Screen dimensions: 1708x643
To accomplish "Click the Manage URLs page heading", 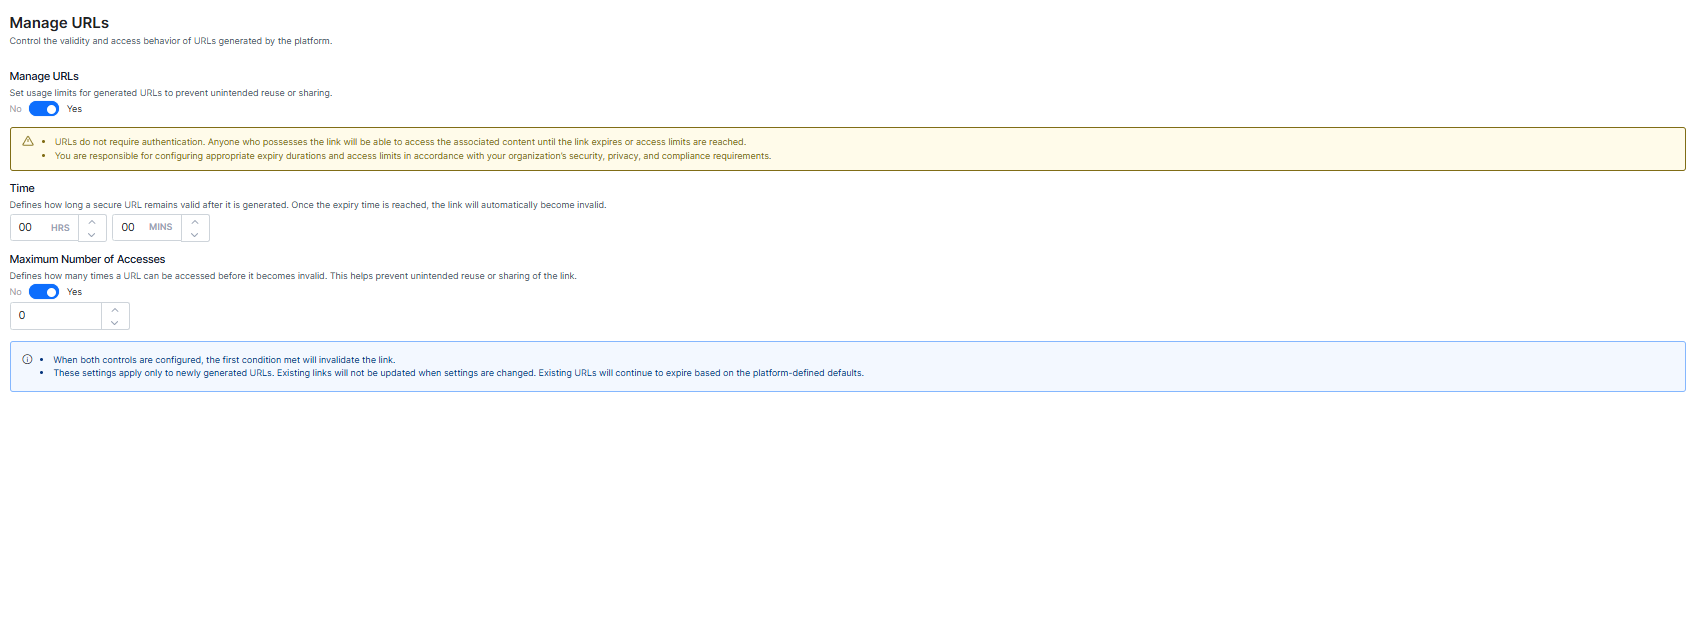I will 59,23.
